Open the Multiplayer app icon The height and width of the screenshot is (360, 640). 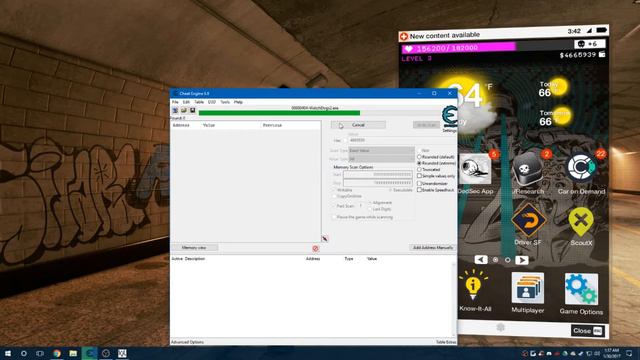tap(527, 288)
